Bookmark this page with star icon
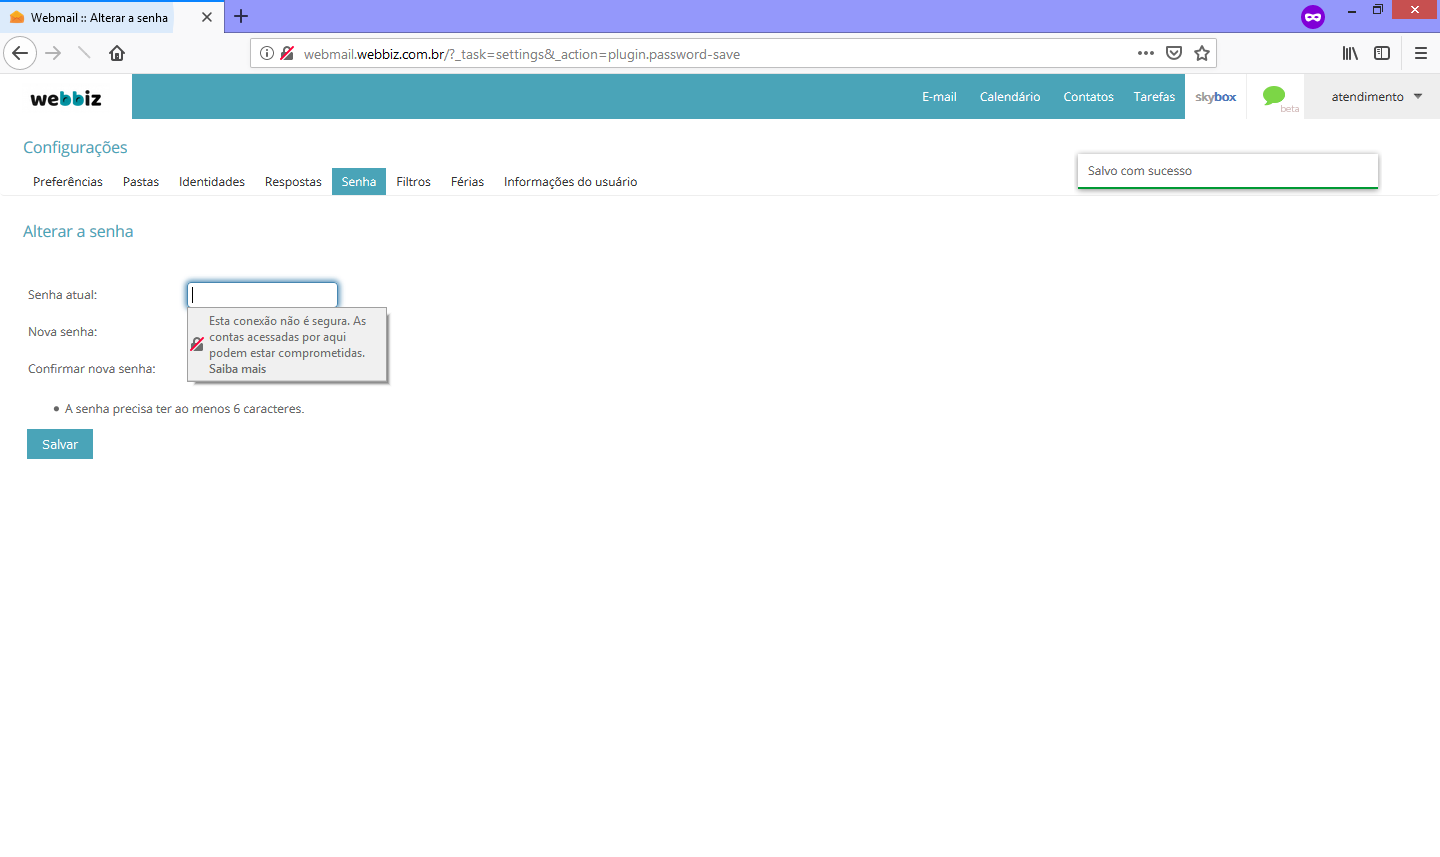This screenshot has height=857, width=1440. (1202, 54)
